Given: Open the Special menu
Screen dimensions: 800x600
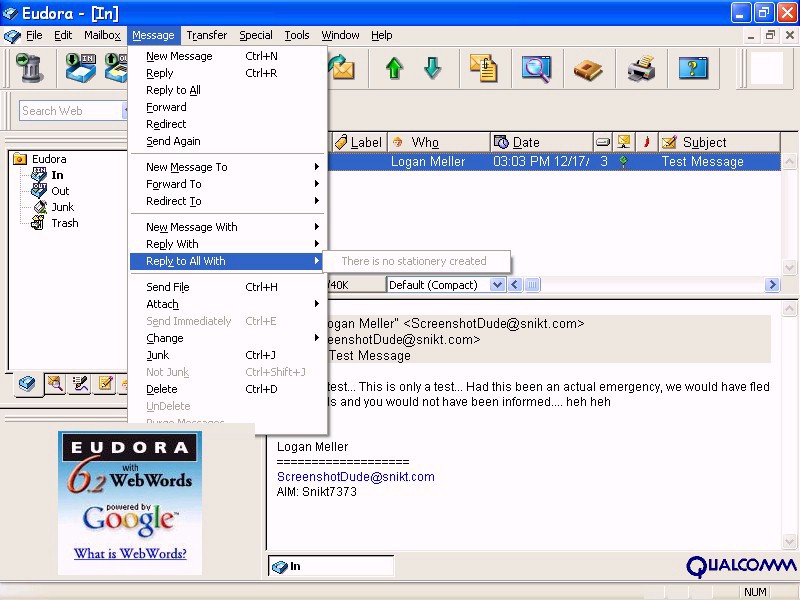Looking at the screenshot, I should pyautogui.click(x=256, y=35).
